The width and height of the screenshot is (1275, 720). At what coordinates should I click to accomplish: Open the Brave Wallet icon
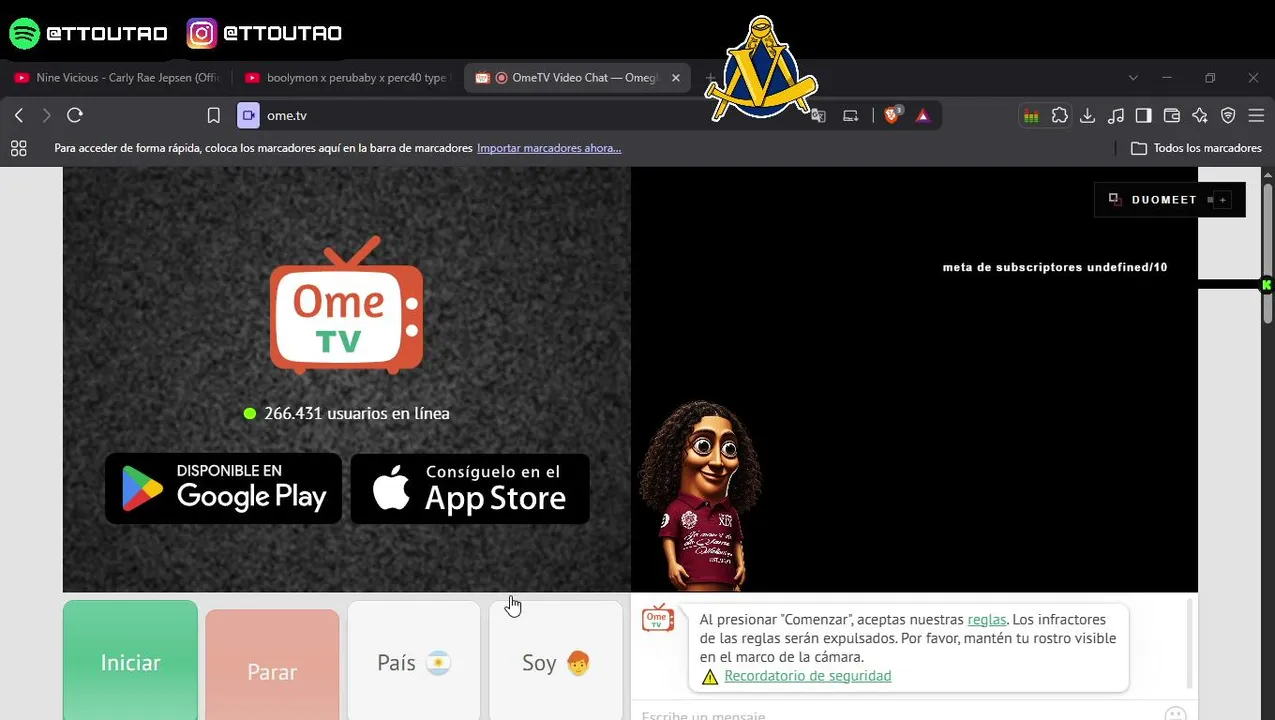(1172, 116)
